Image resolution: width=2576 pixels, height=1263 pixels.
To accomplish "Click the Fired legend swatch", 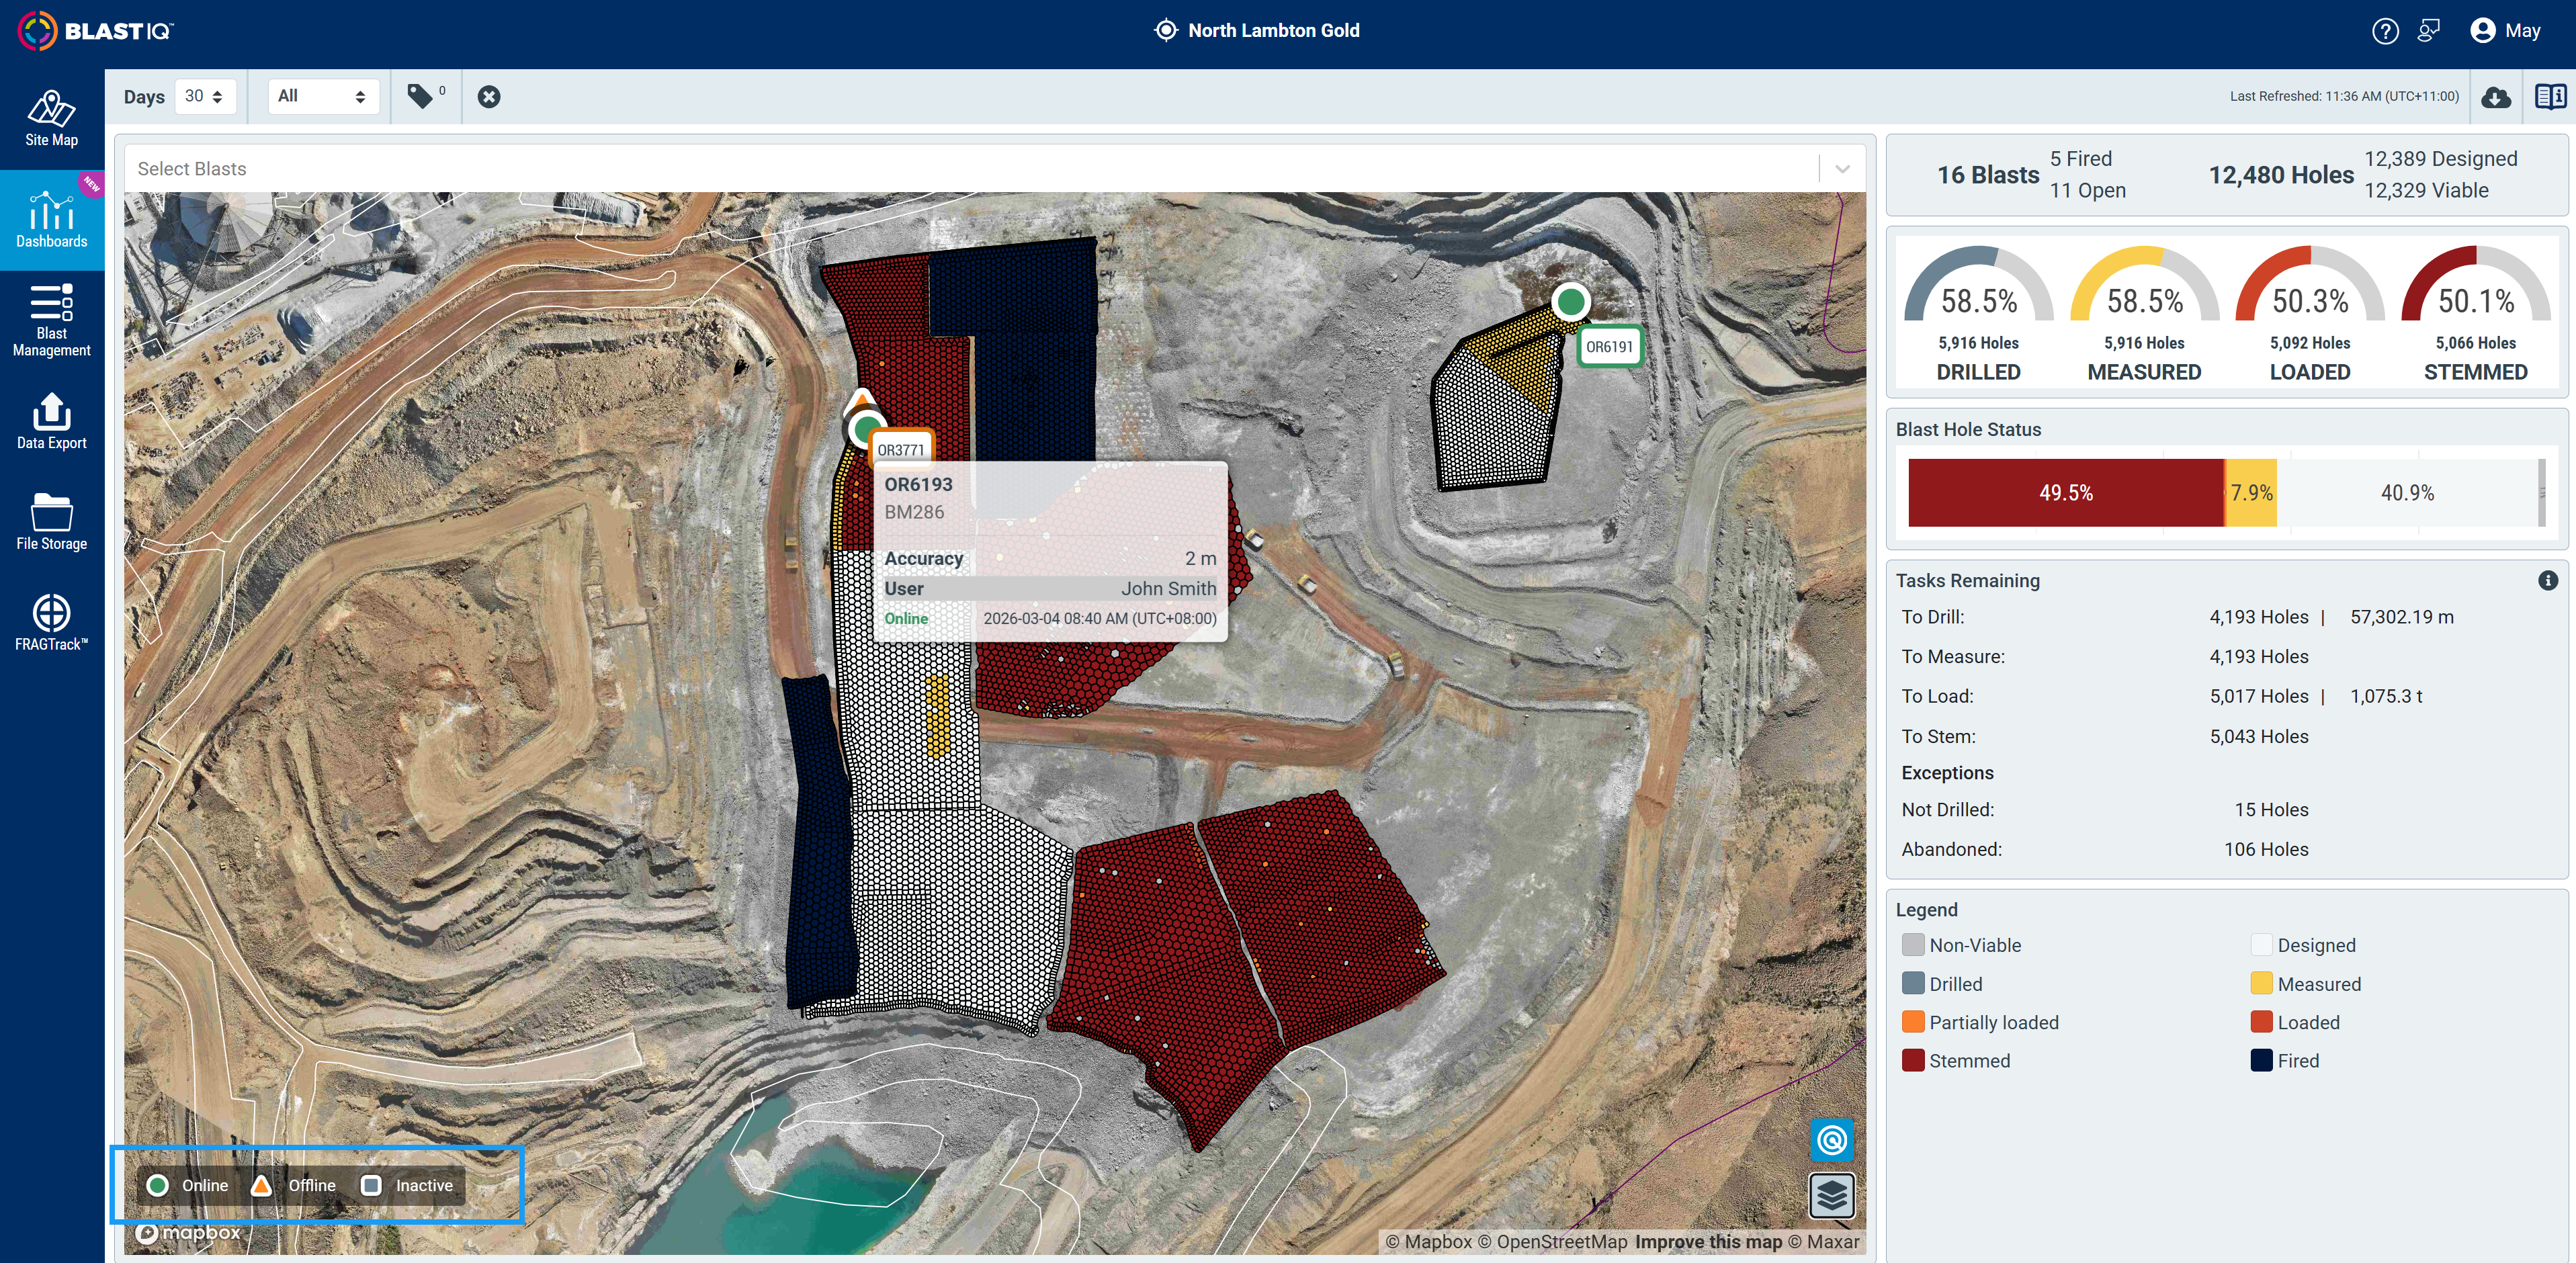I will click(x=2261, y=1060).
